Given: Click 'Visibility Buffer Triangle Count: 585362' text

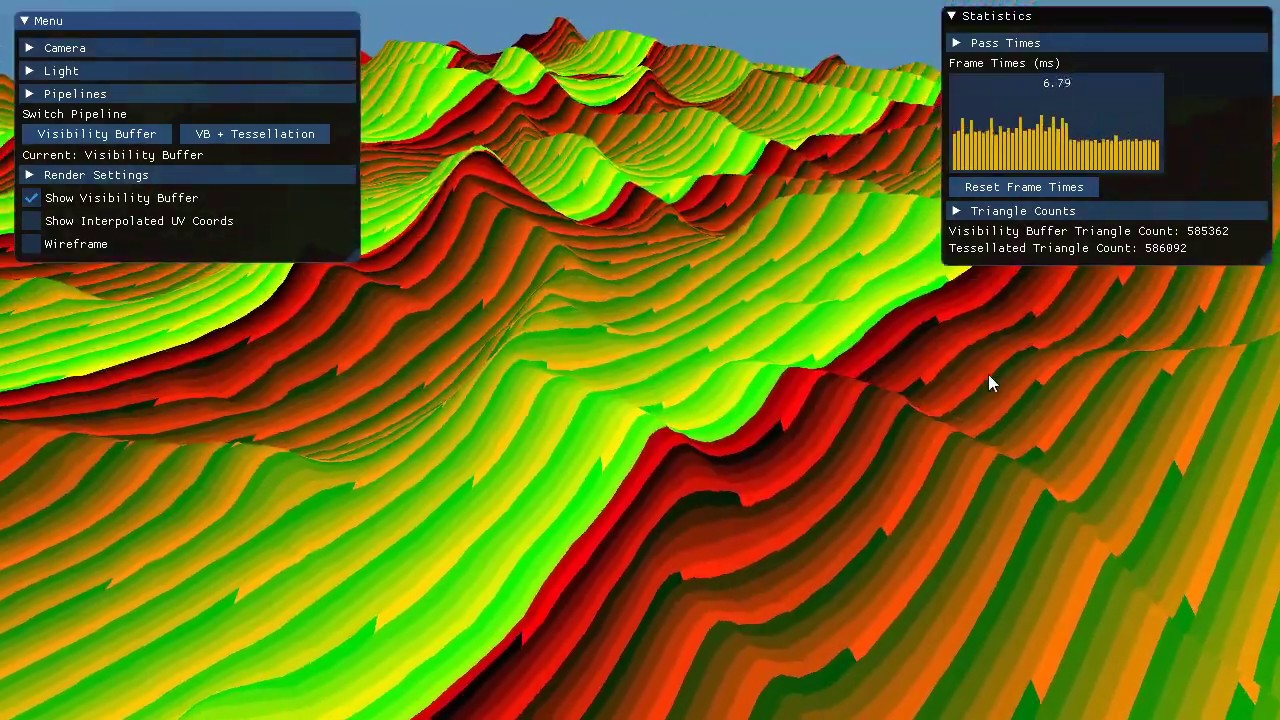Looking at the screenshot, I should [x=1089, y=231].
